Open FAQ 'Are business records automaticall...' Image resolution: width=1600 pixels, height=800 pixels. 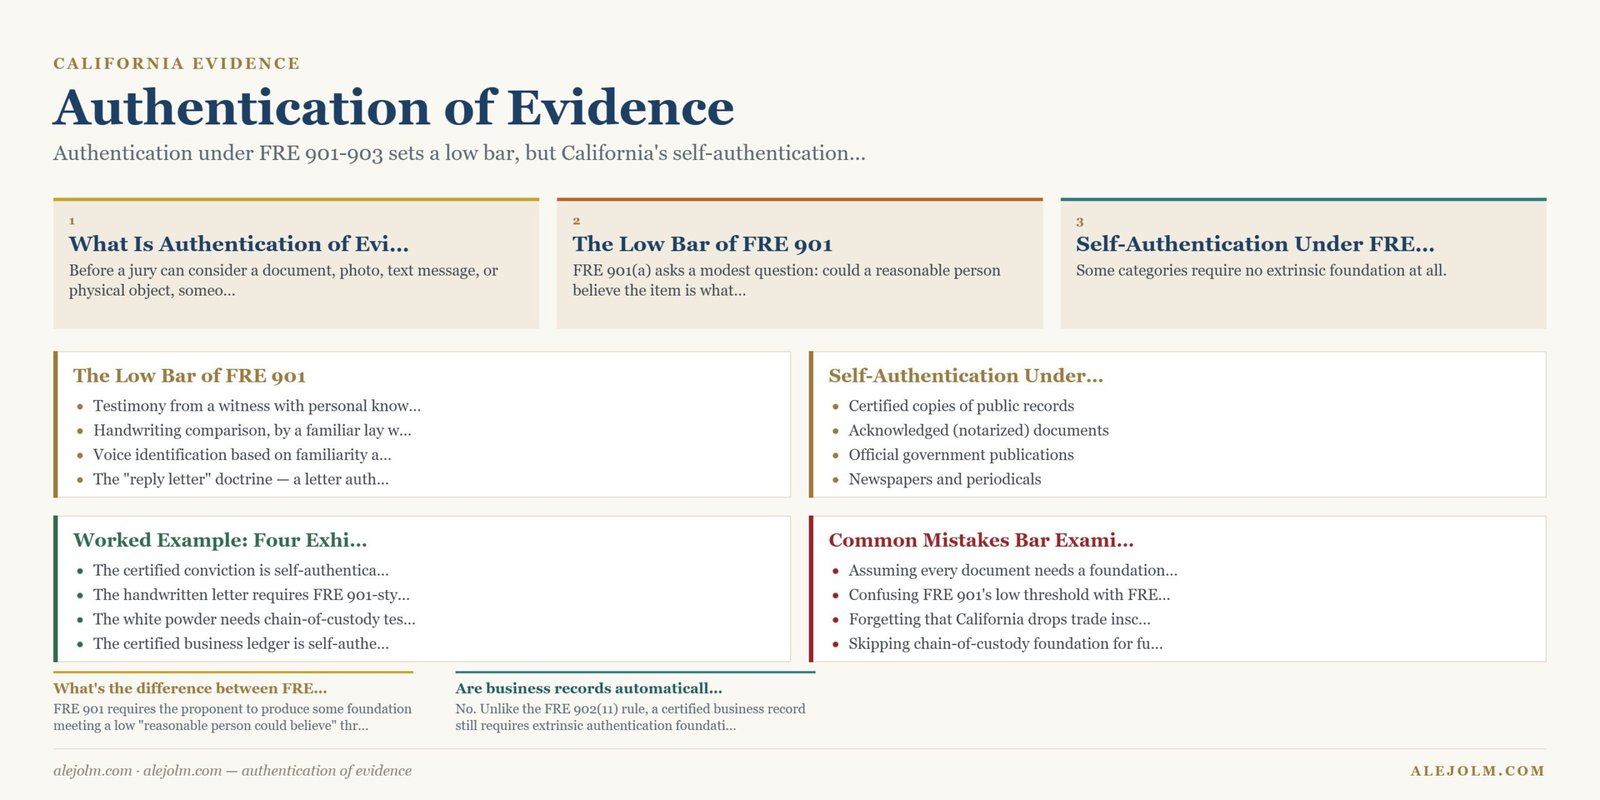pos(588,688)
